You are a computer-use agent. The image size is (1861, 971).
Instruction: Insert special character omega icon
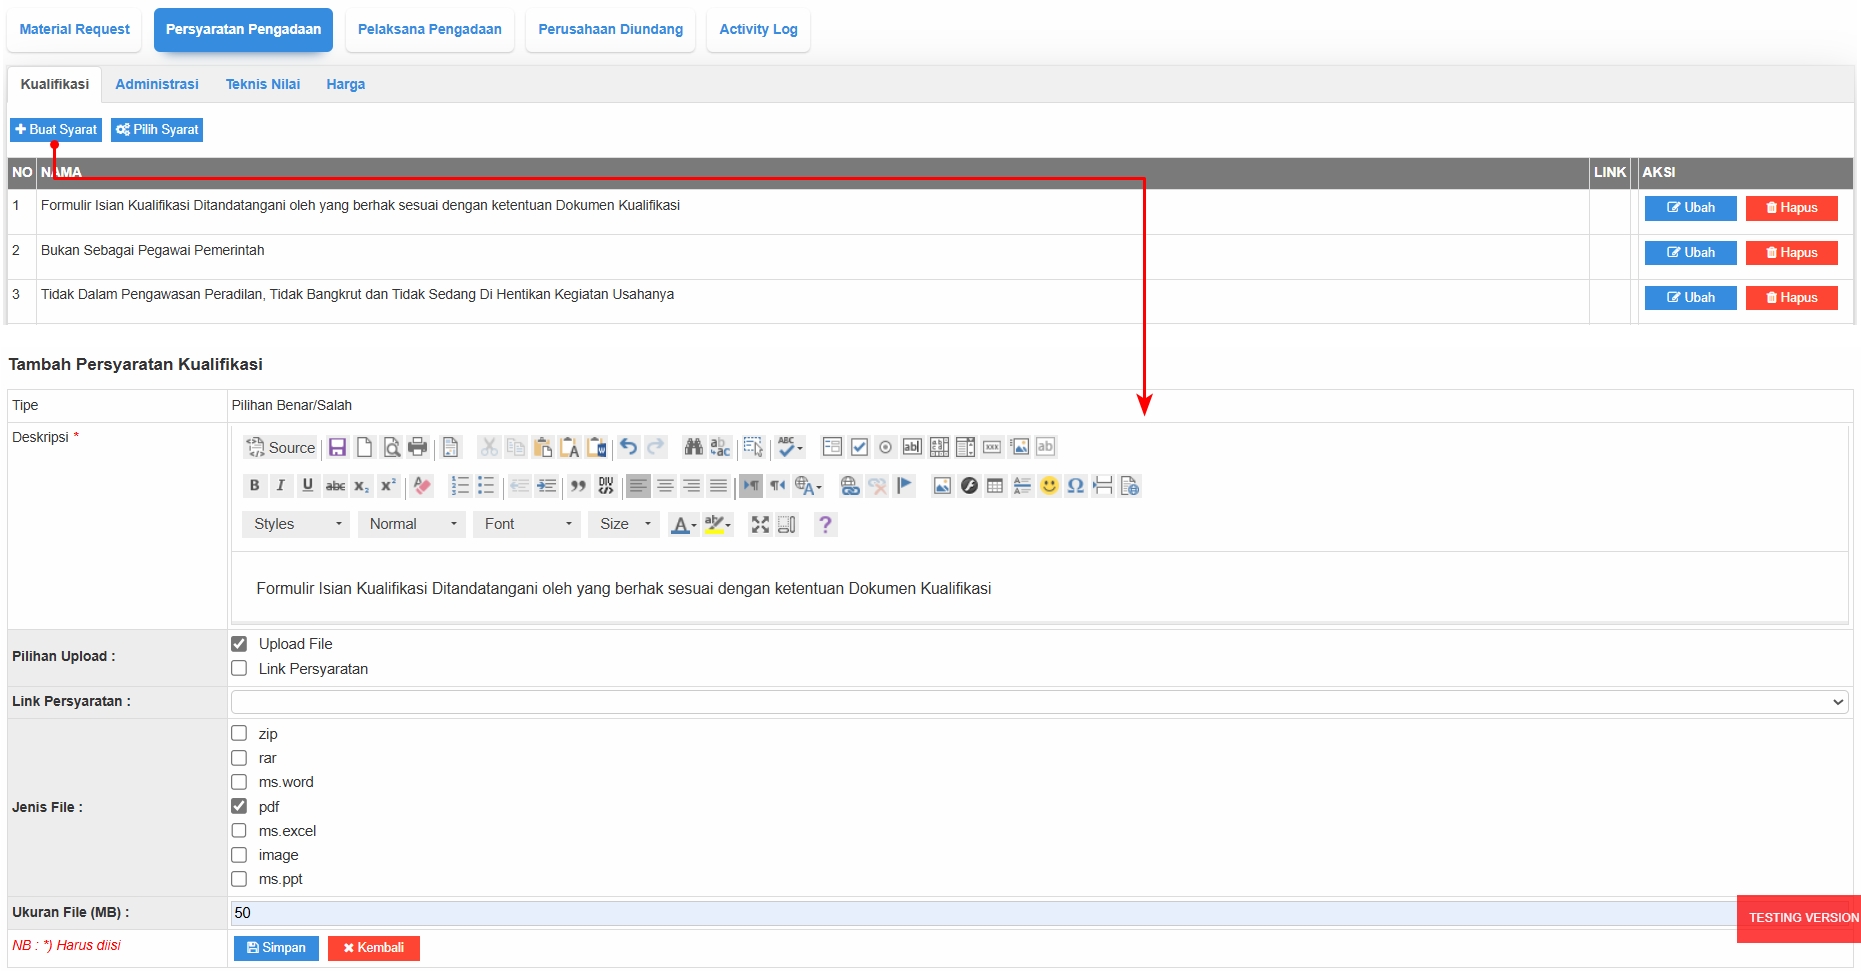[x=1075, y=486]
